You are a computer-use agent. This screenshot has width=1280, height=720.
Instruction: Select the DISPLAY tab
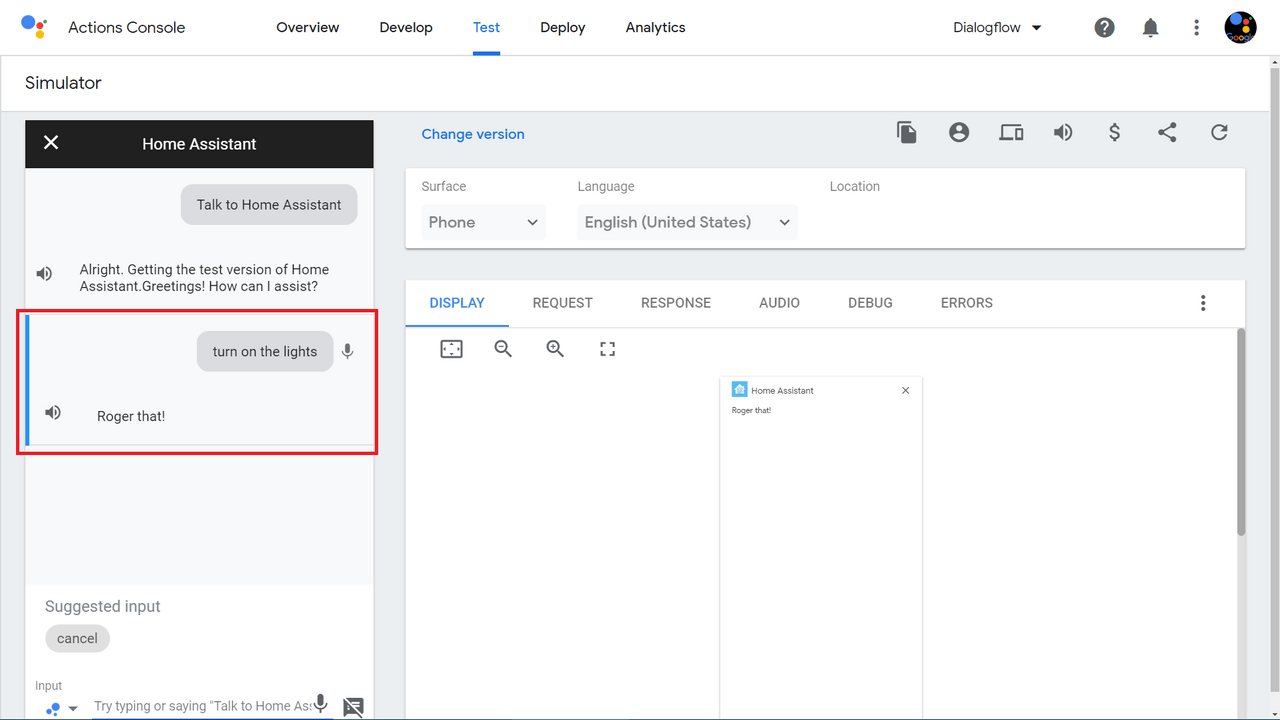457,303
